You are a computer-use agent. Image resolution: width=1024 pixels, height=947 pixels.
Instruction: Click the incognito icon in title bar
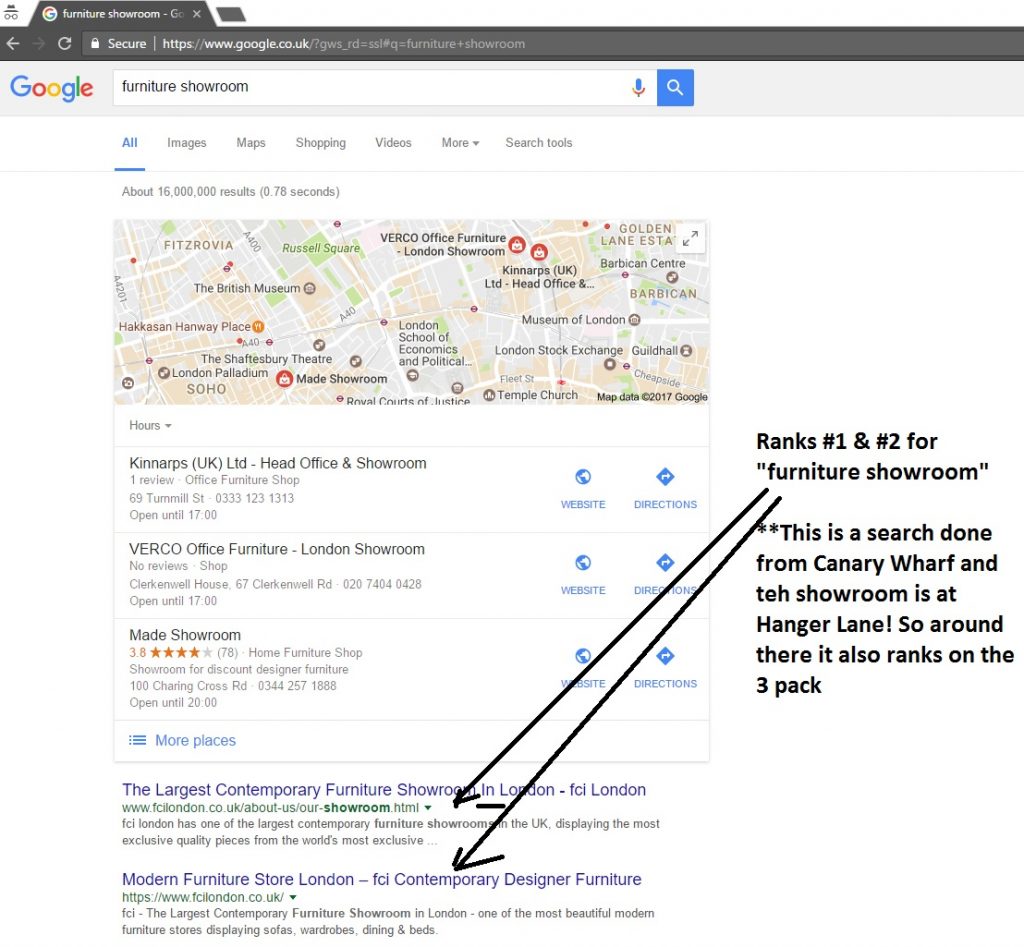point(11,12)
